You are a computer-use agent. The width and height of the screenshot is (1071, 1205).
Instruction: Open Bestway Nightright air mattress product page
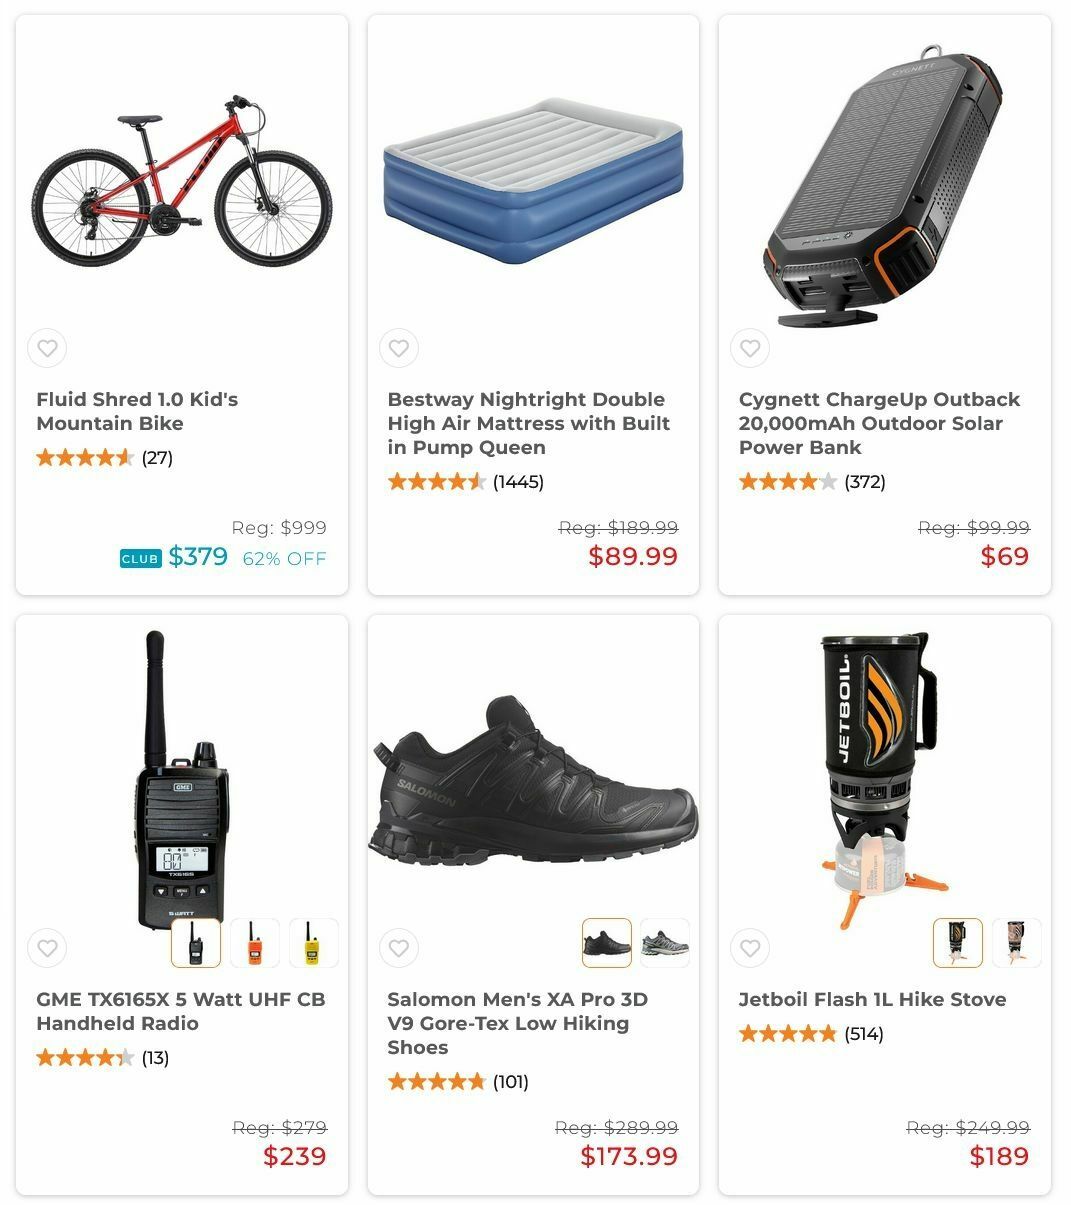[529, 423]
